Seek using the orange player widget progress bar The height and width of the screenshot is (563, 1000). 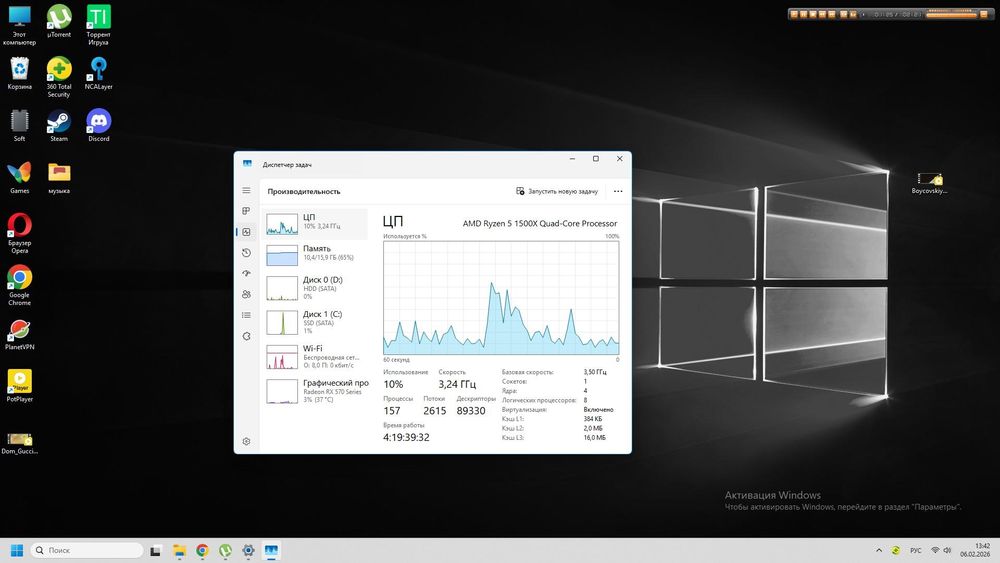point(950,14)
